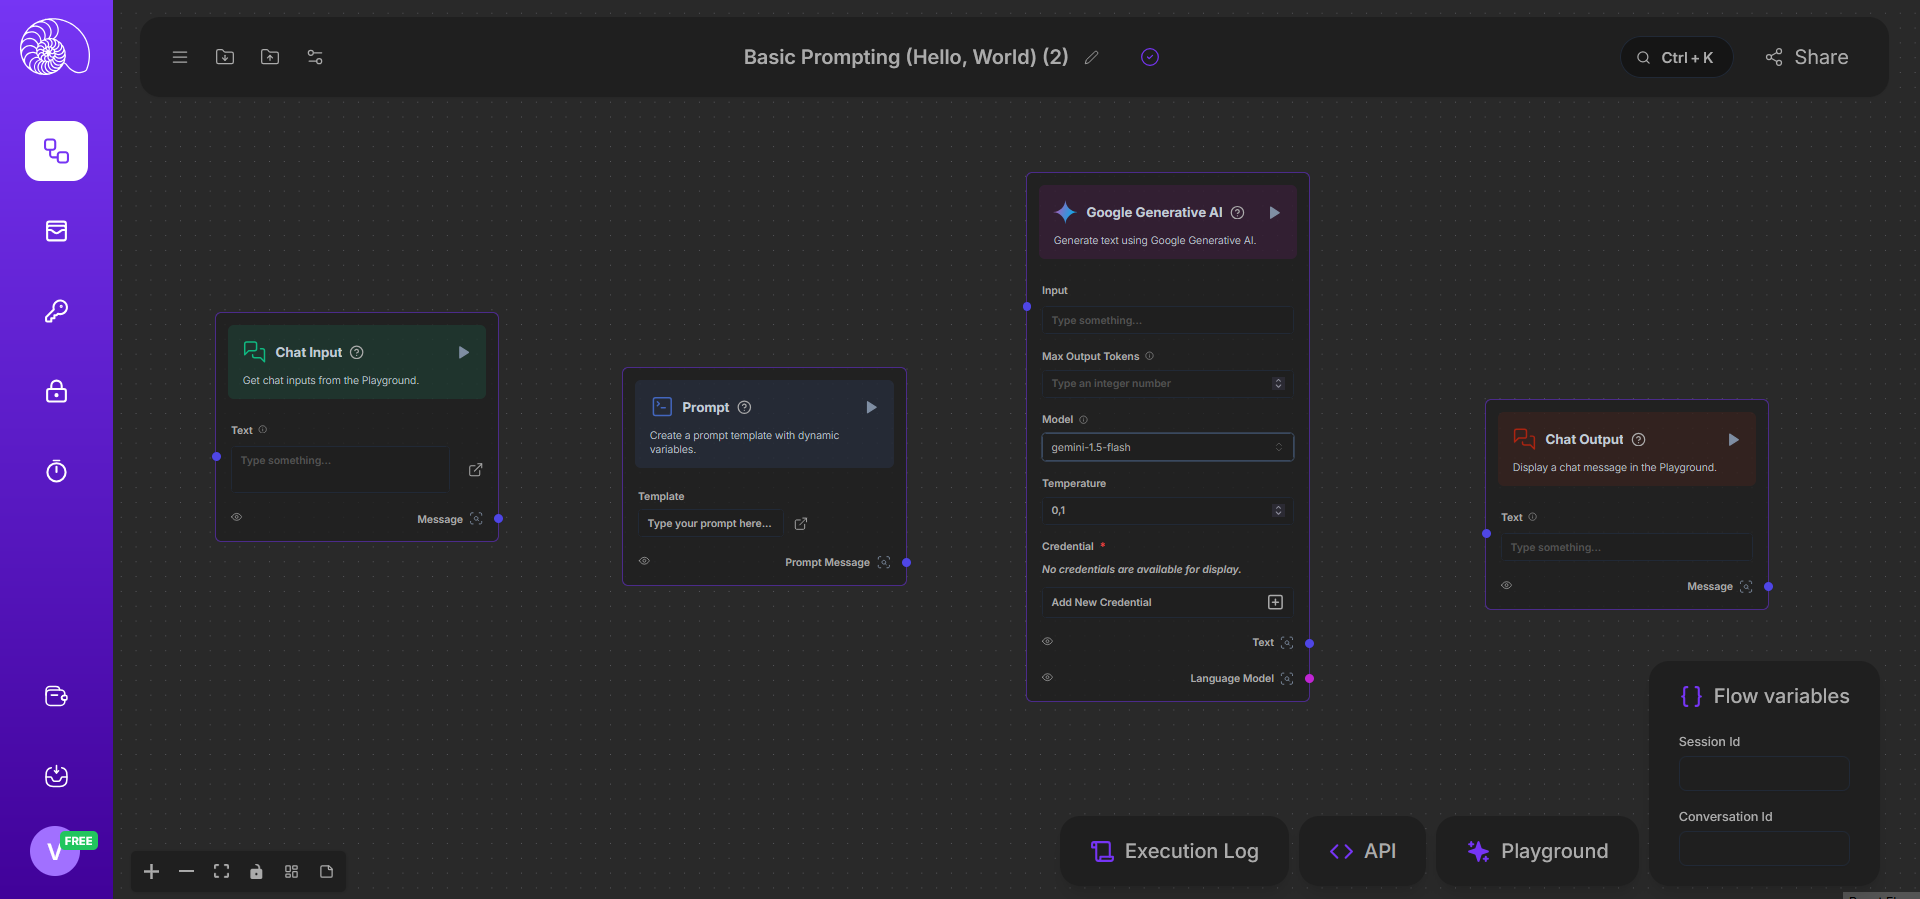Click the canvas lock icon in bottom toolbar
Viewport: 1920px width, 899px height.
(x=256, y=872)
